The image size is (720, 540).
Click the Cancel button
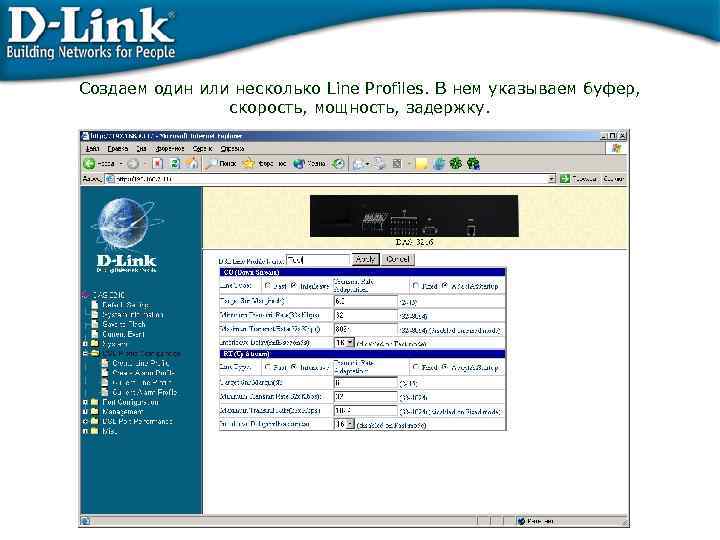[x=398, y=259]
